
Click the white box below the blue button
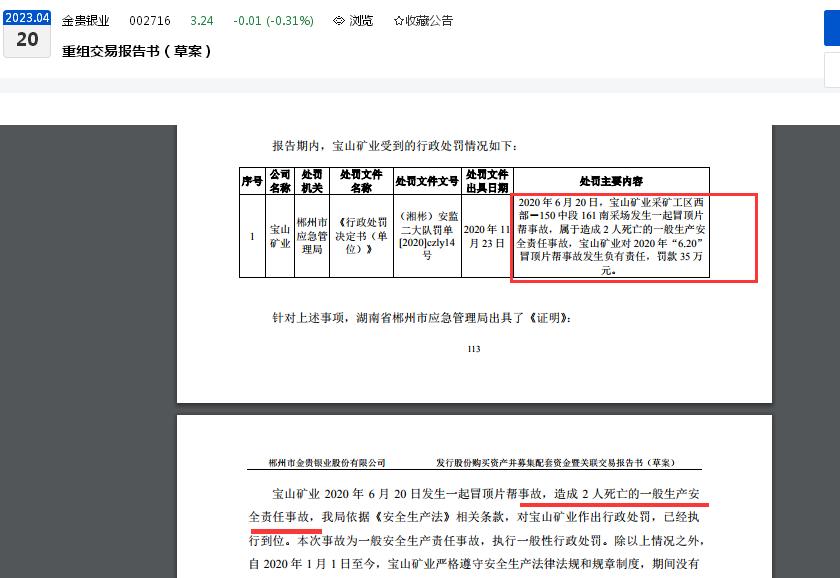click(x=832, y=70)
